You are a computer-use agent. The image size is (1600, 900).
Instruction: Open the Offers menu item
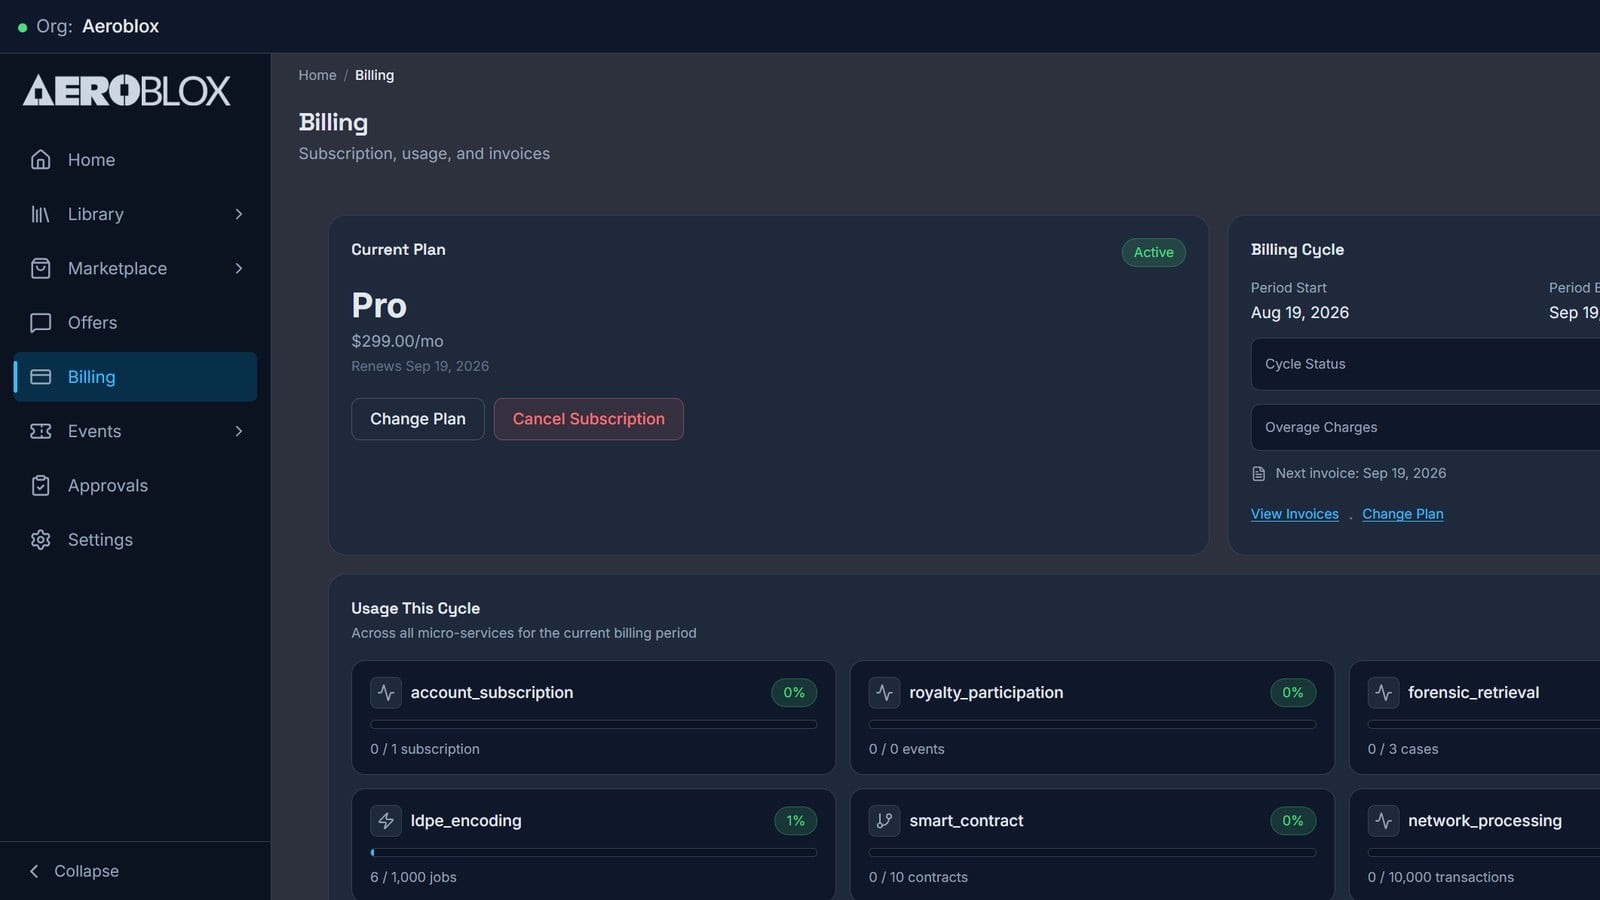point(135,323)
